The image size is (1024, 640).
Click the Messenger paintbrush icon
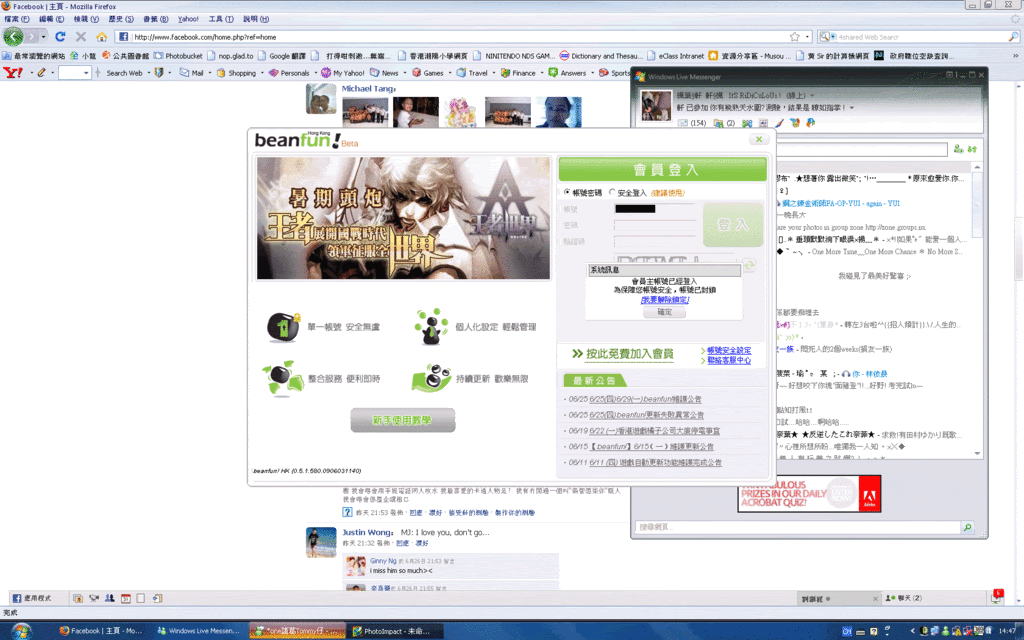point(779,123)
